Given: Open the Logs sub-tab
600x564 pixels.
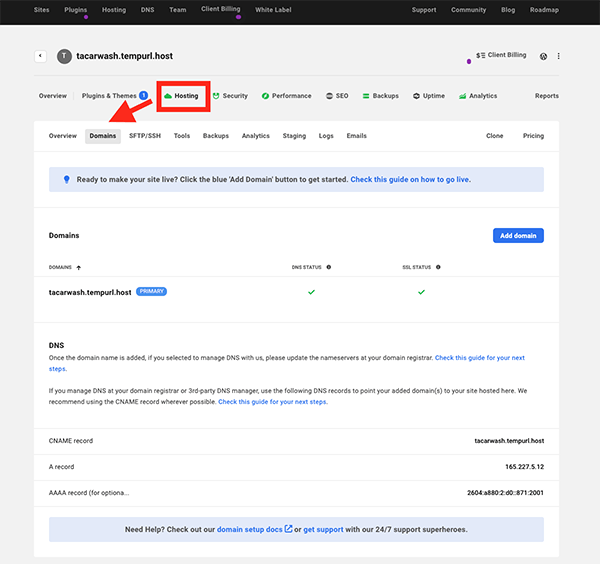Looking at the screenshot, I should (x=326, y=136).
